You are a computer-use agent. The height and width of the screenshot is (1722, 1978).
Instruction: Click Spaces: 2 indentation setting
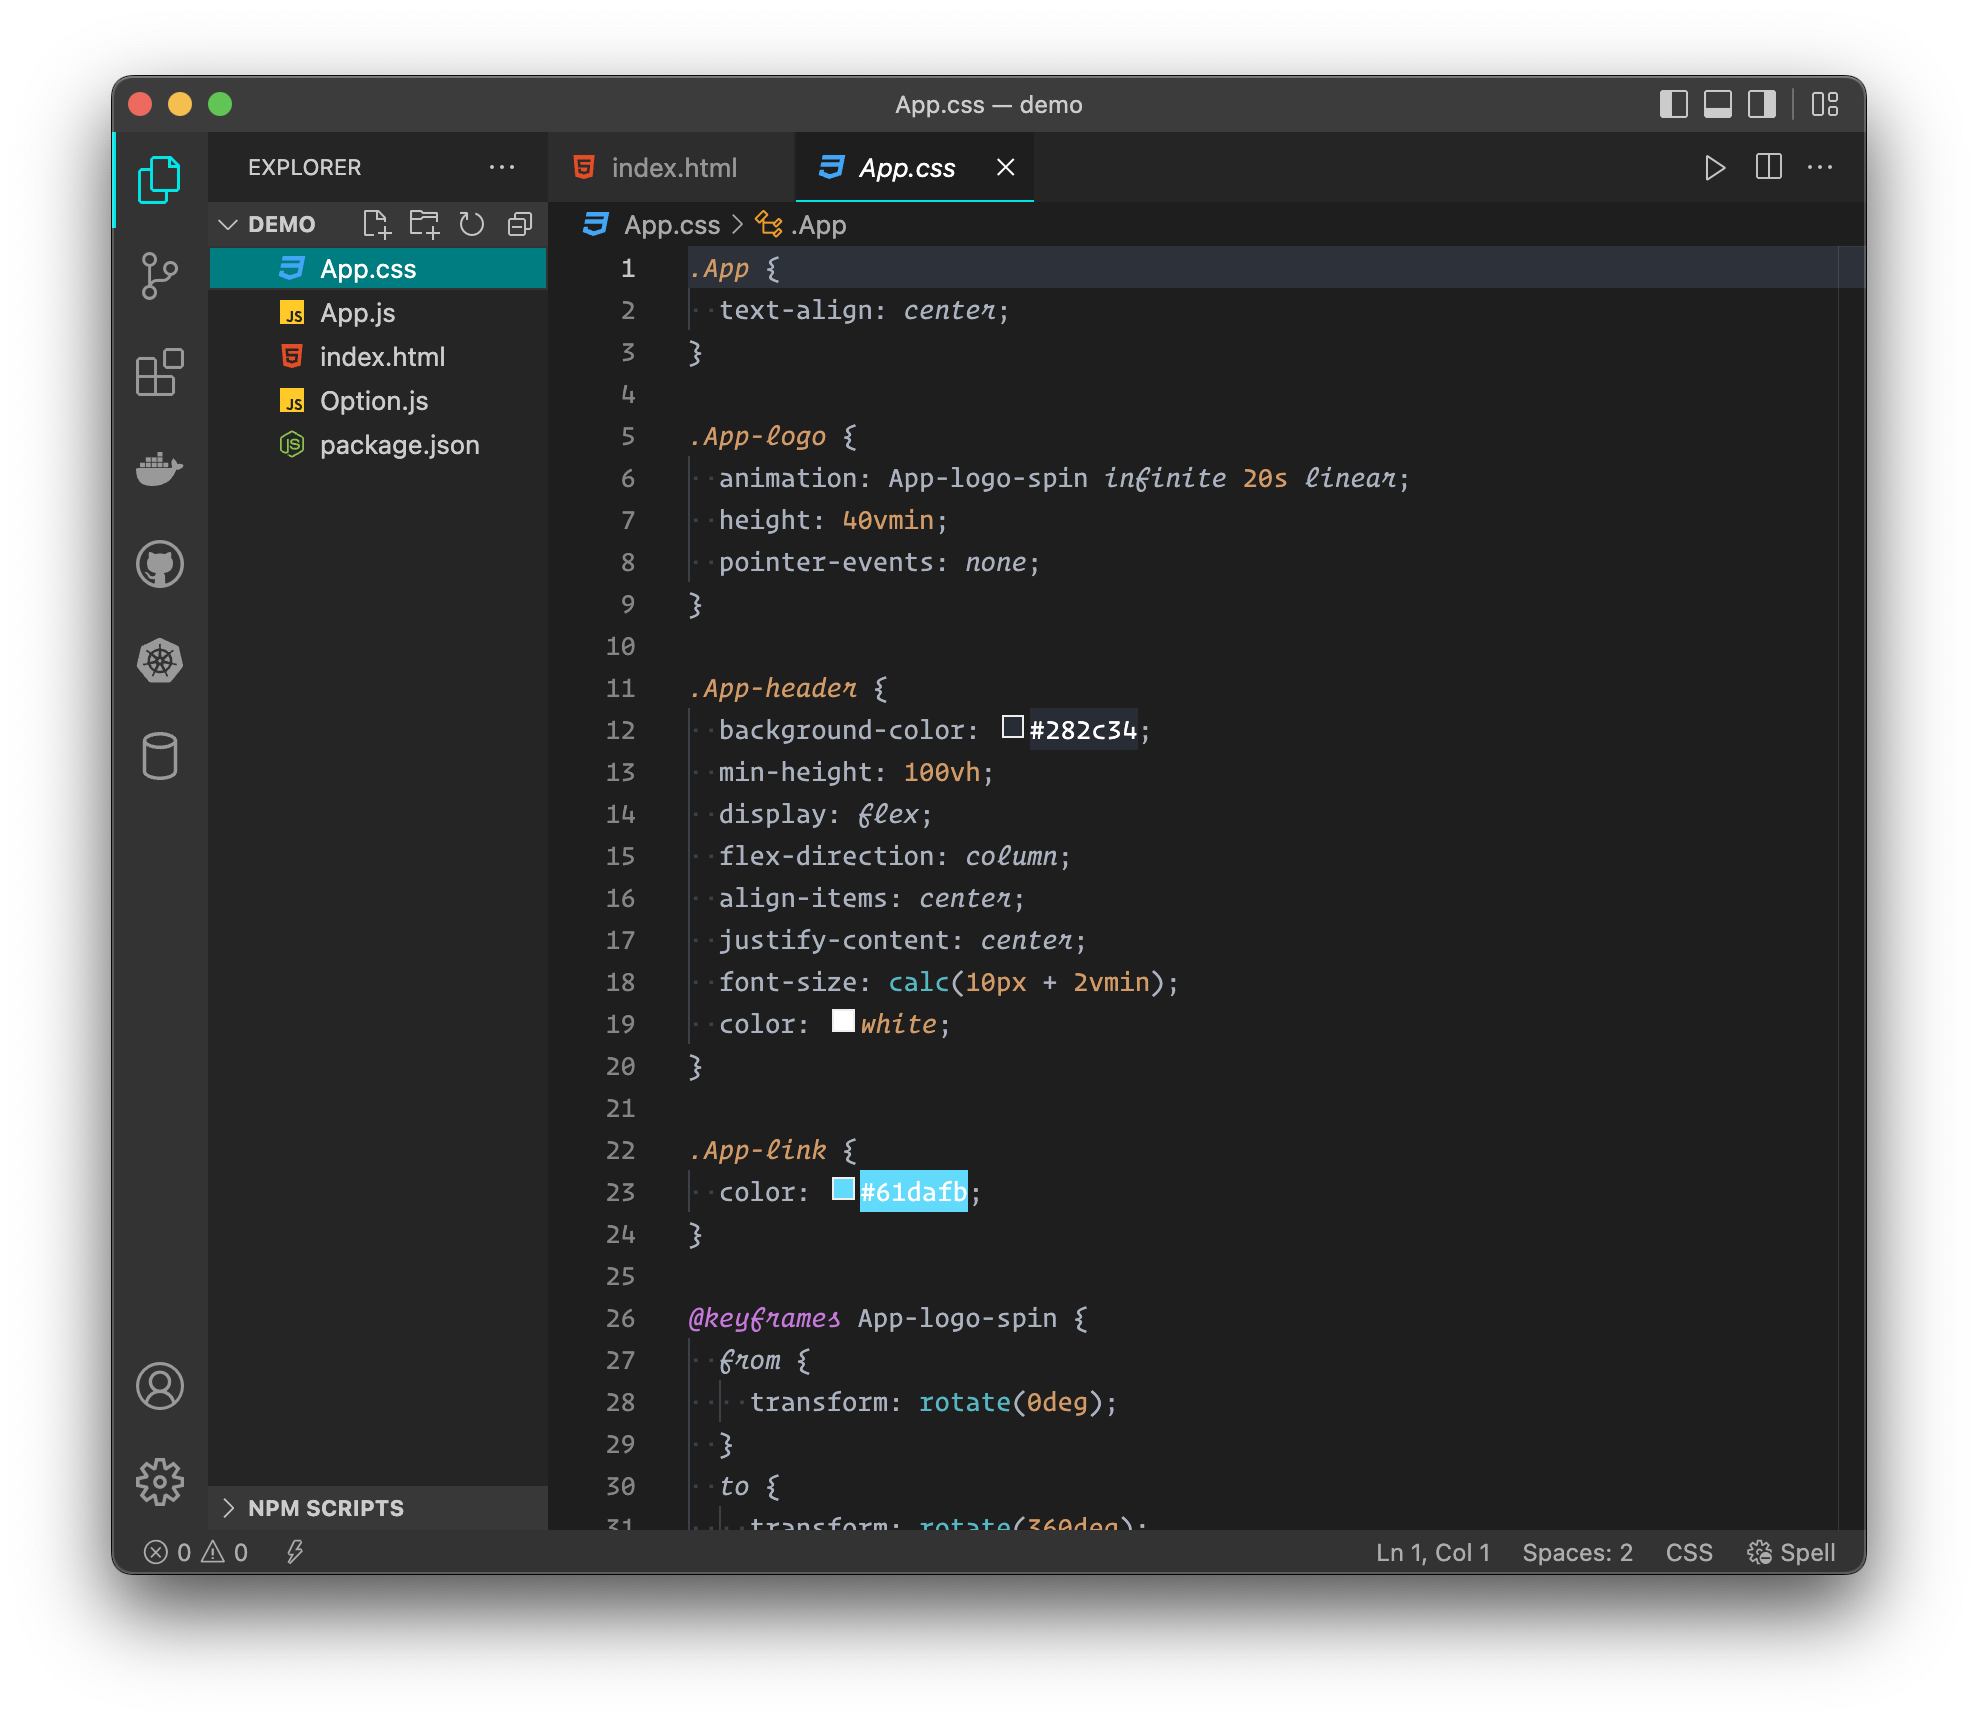1577,1552
